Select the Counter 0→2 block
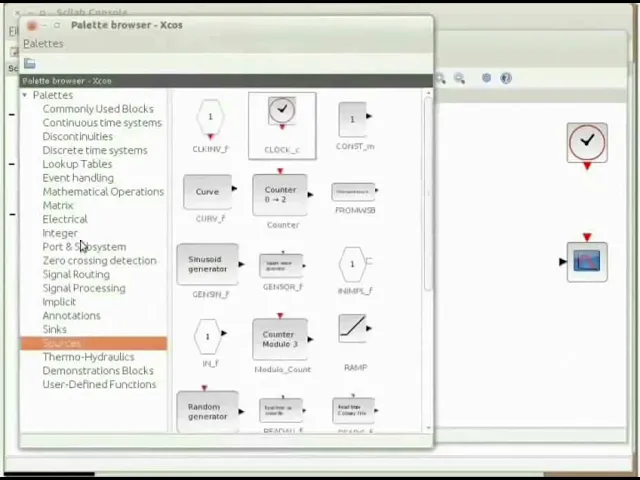This screenshot has height=480, width=640. point(282,193)
